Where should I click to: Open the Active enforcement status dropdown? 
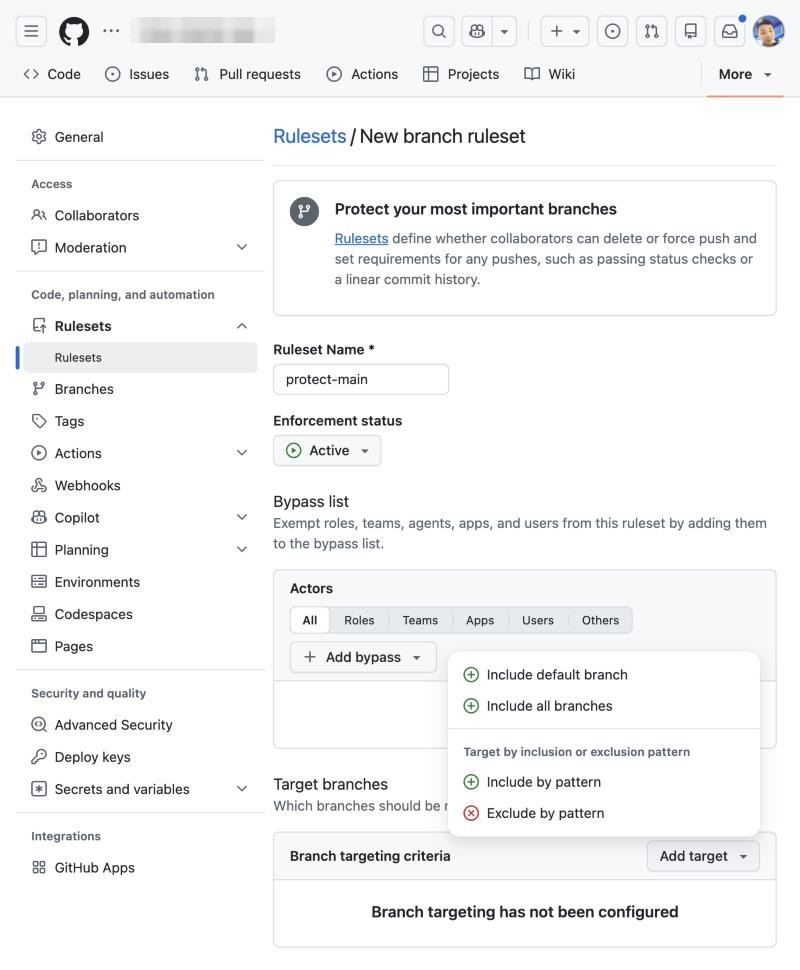(327, 450)
